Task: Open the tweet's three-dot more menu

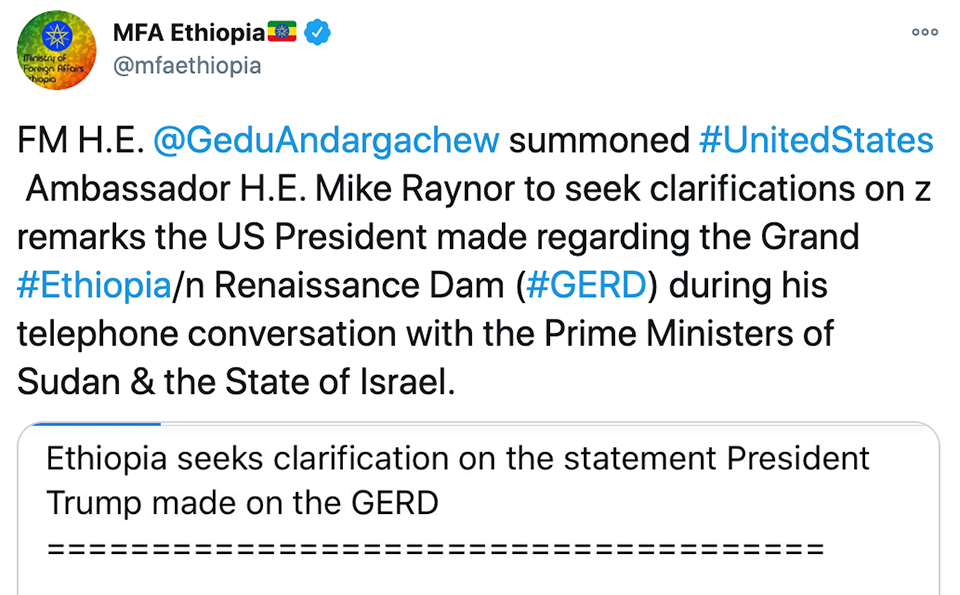Action: [x=924, y=32]
